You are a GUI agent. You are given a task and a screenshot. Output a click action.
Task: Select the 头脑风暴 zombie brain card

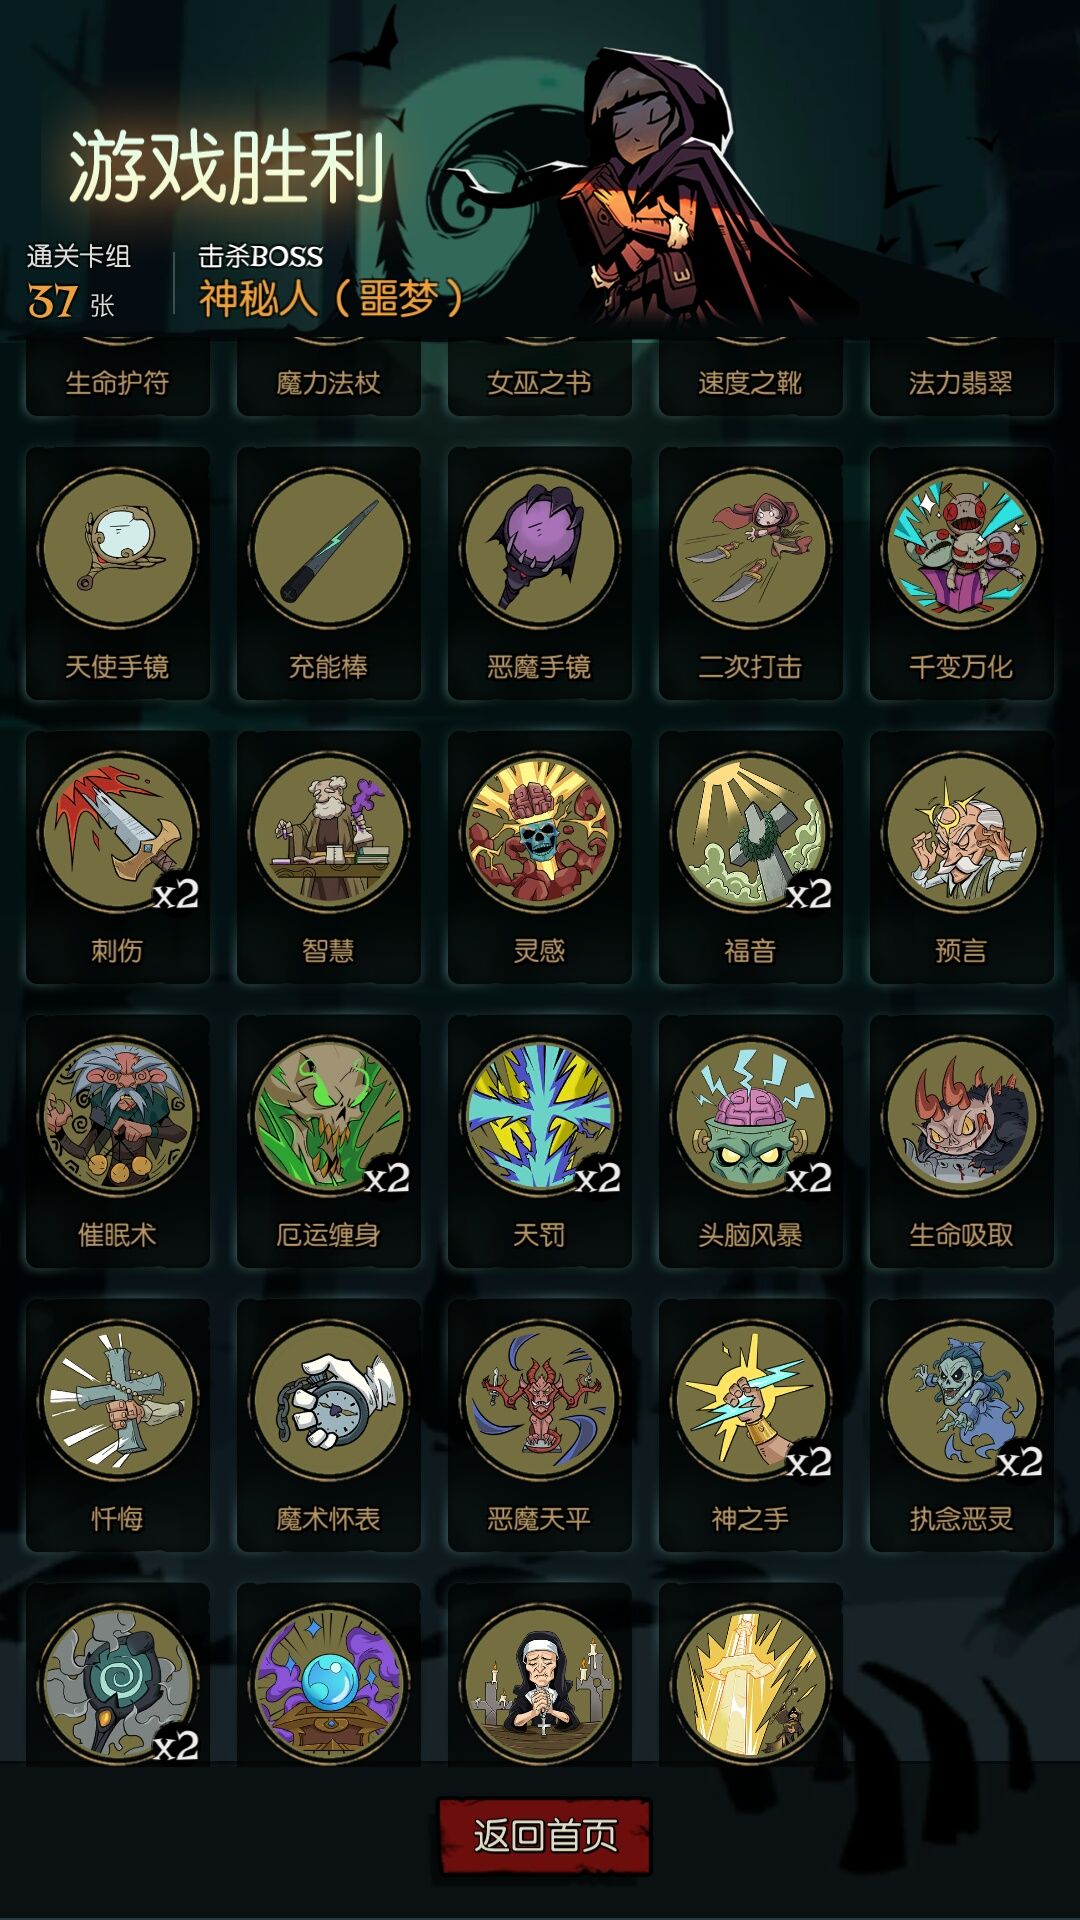pos(751,1141)
